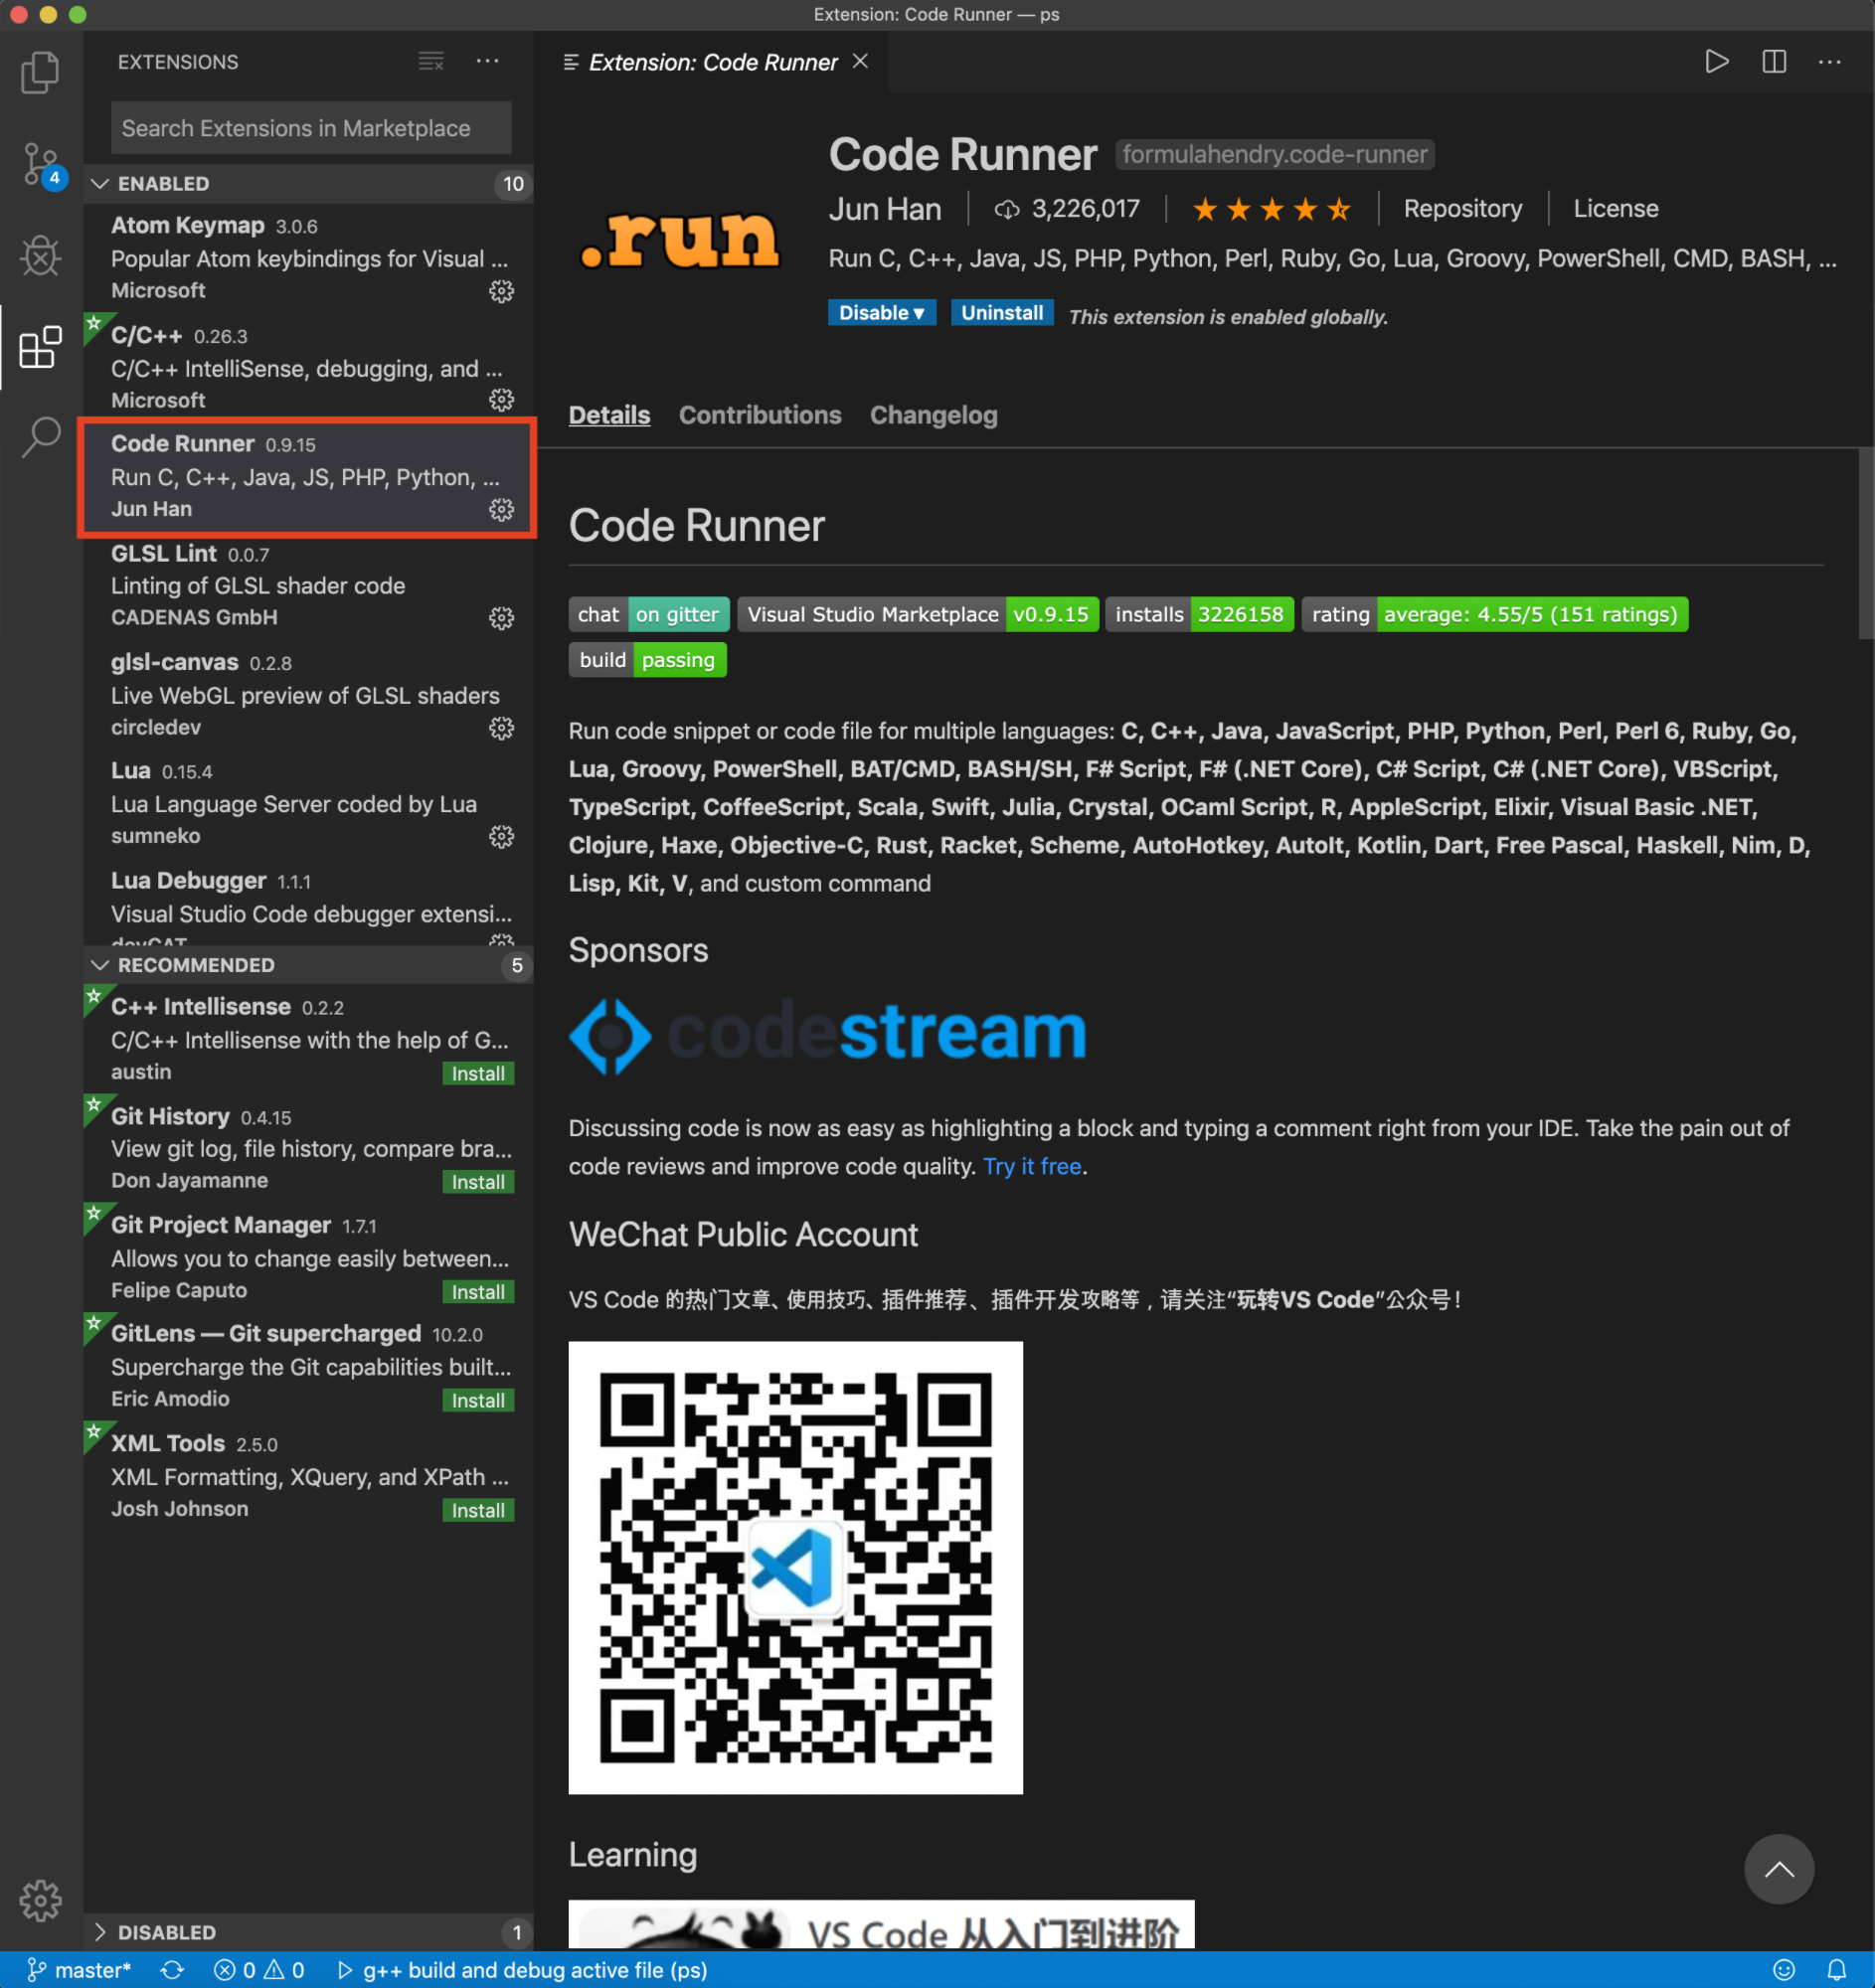
Task: Install the XML Tools extension
Action: point(478,1510)
